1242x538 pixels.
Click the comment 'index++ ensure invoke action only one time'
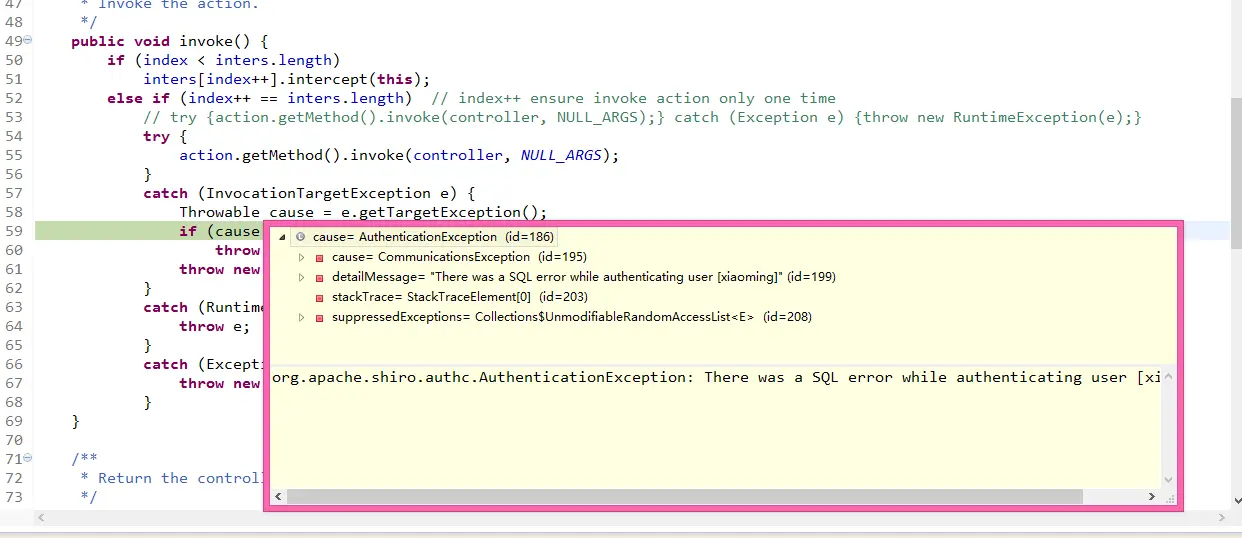[x=647, y=98]
